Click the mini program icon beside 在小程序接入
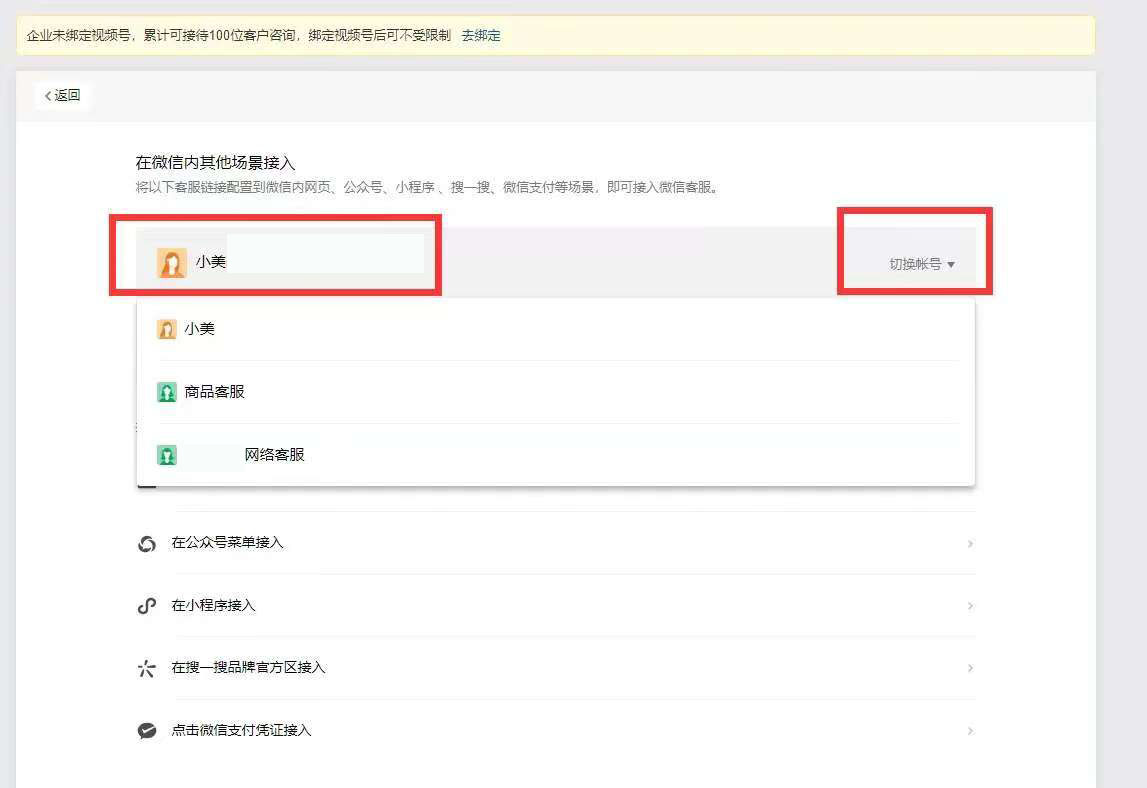Viewport: 1147px width, 788px height. coord(147,606)
